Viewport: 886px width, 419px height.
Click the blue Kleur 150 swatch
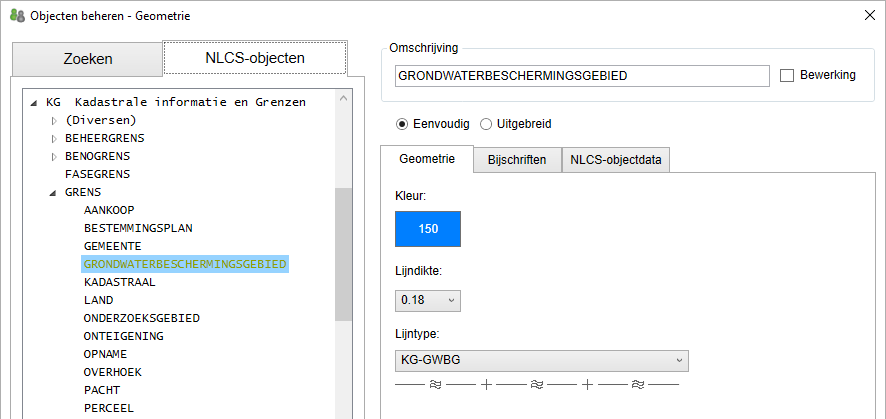coord(428,229)
